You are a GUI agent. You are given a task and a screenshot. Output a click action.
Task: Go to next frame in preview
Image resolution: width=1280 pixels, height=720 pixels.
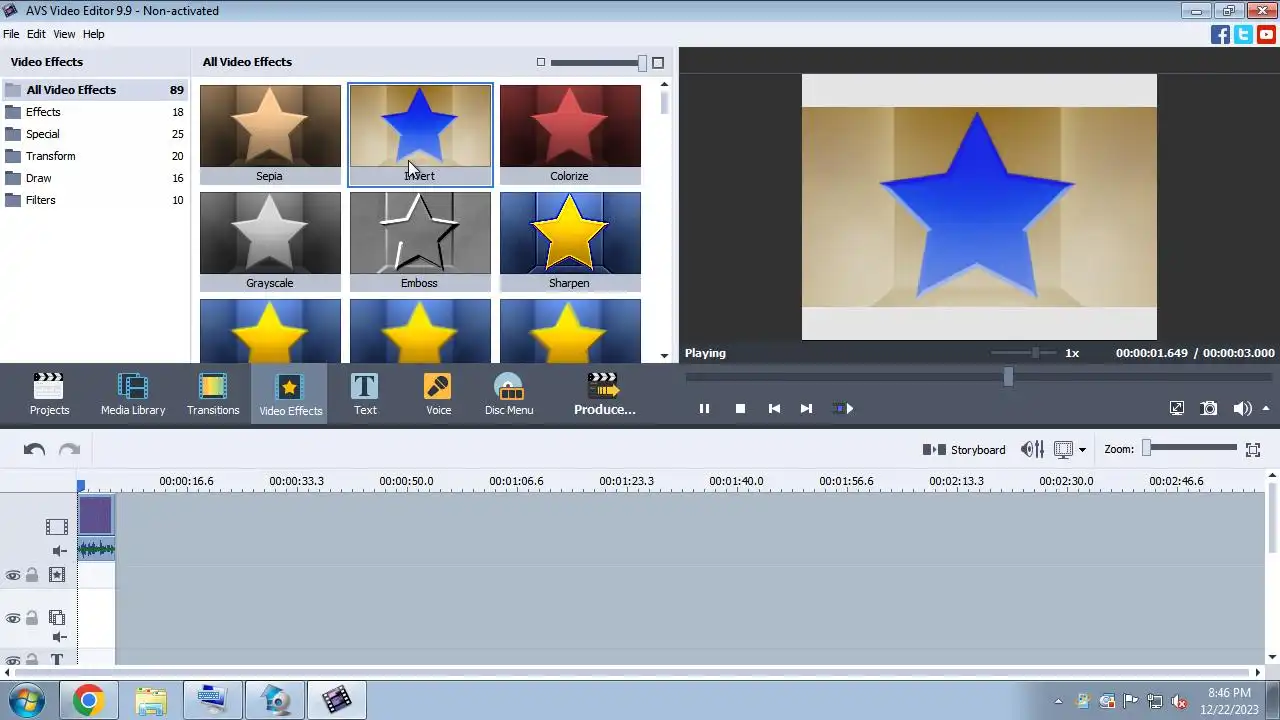pos(806,408)
